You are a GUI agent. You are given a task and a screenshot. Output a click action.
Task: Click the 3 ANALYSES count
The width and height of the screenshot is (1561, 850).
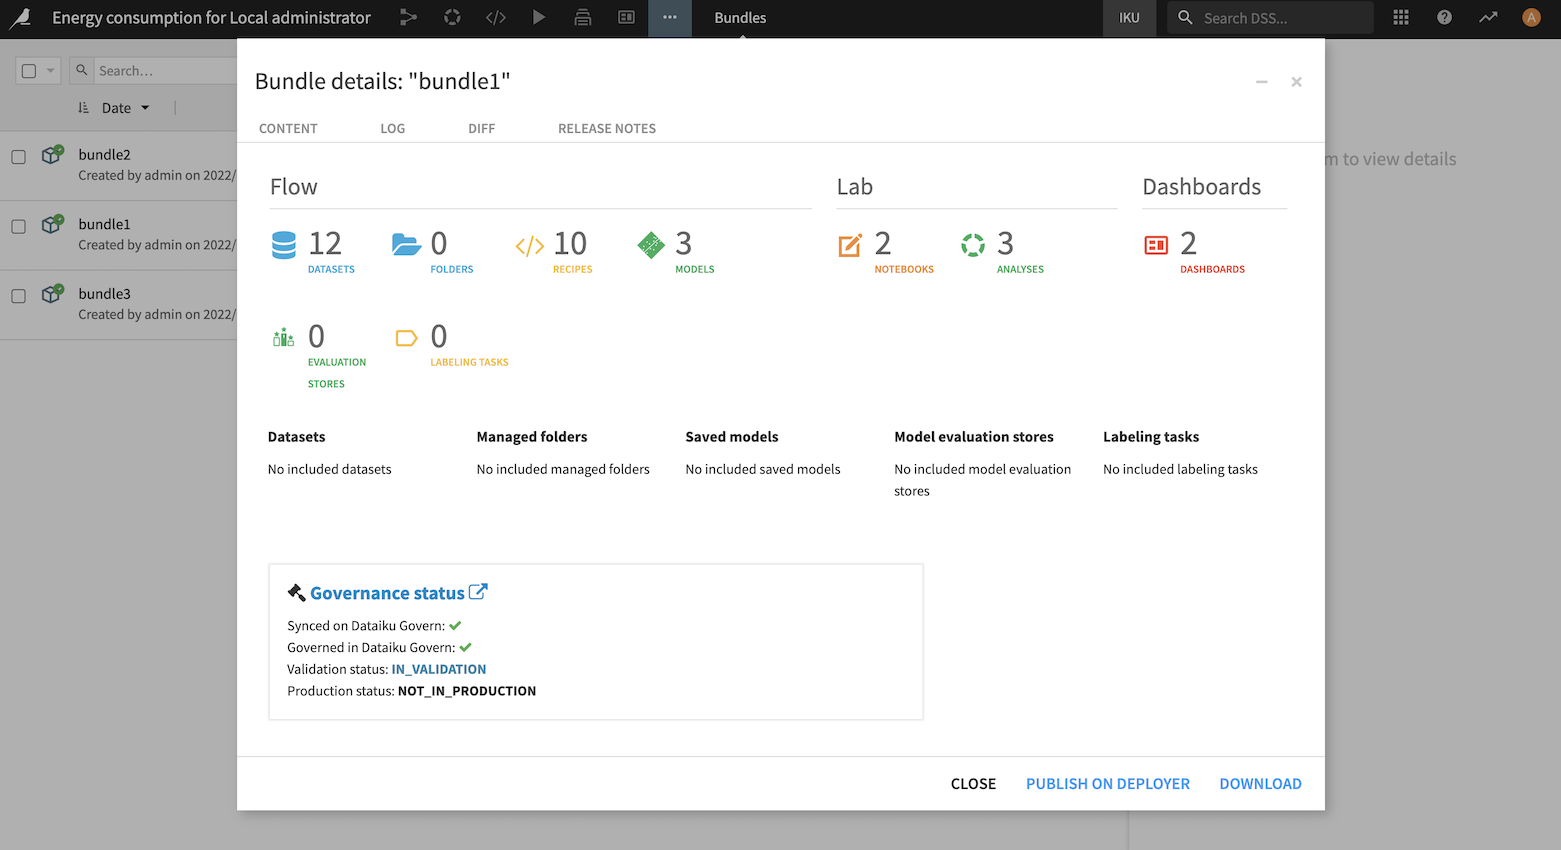coord(1020,251)
